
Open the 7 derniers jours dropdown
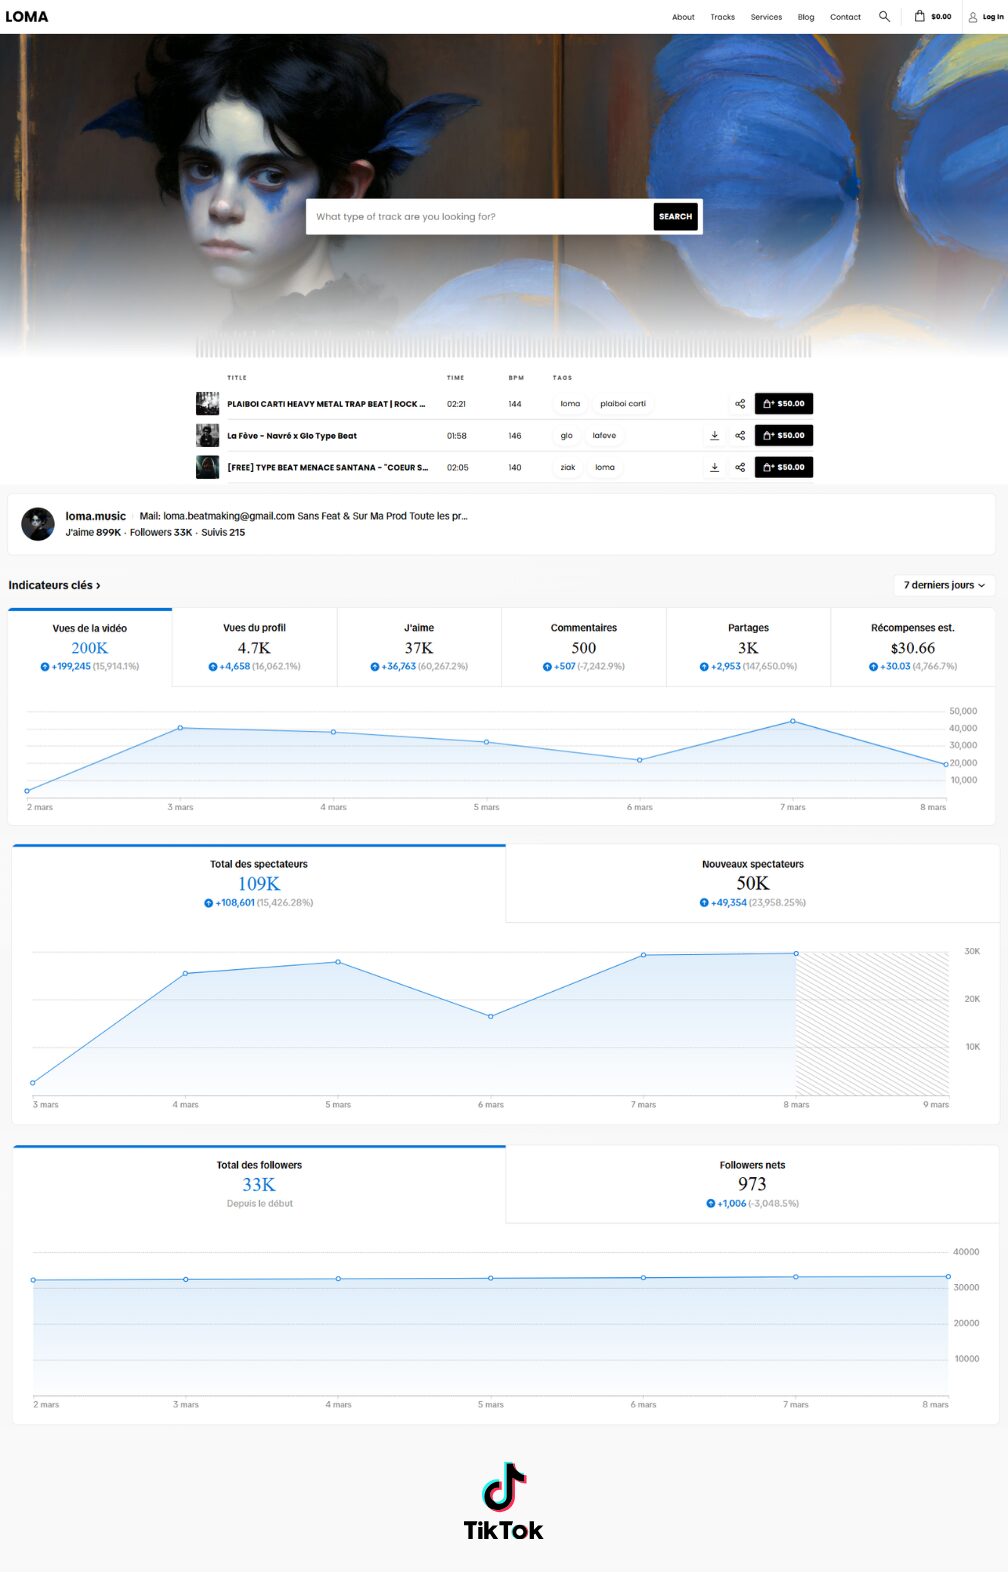point(943,585)
